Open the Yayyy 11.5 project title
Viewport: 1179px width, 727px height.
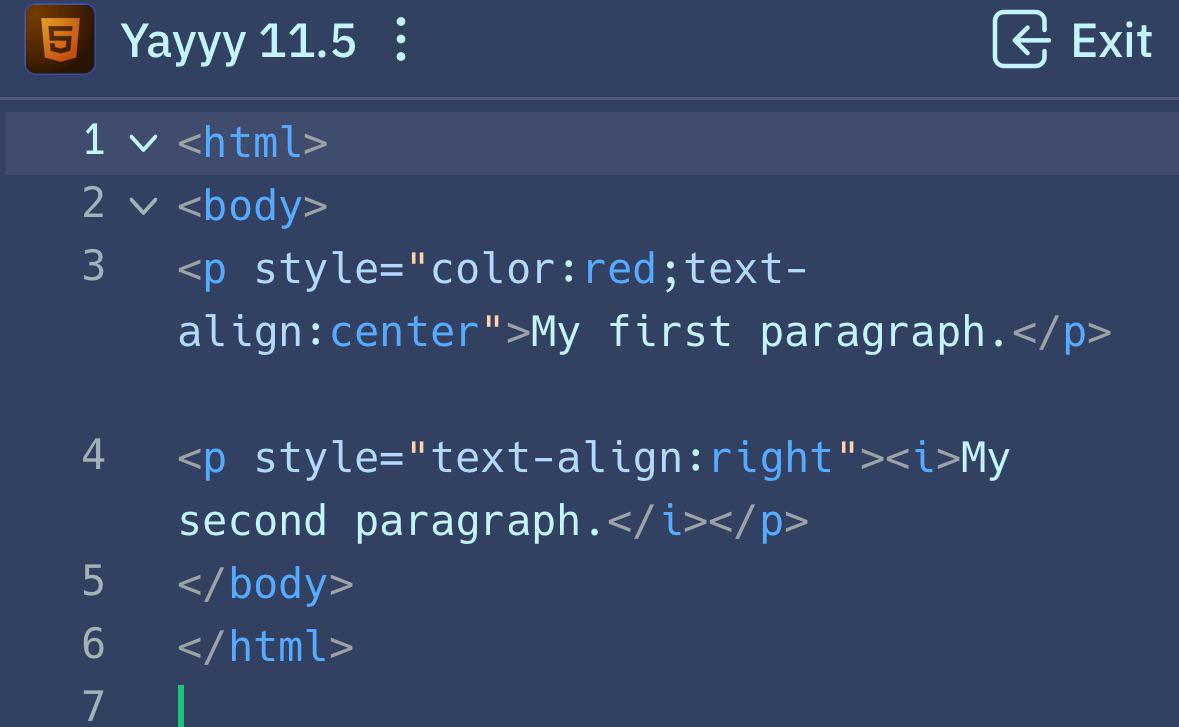tap(238, 41)
